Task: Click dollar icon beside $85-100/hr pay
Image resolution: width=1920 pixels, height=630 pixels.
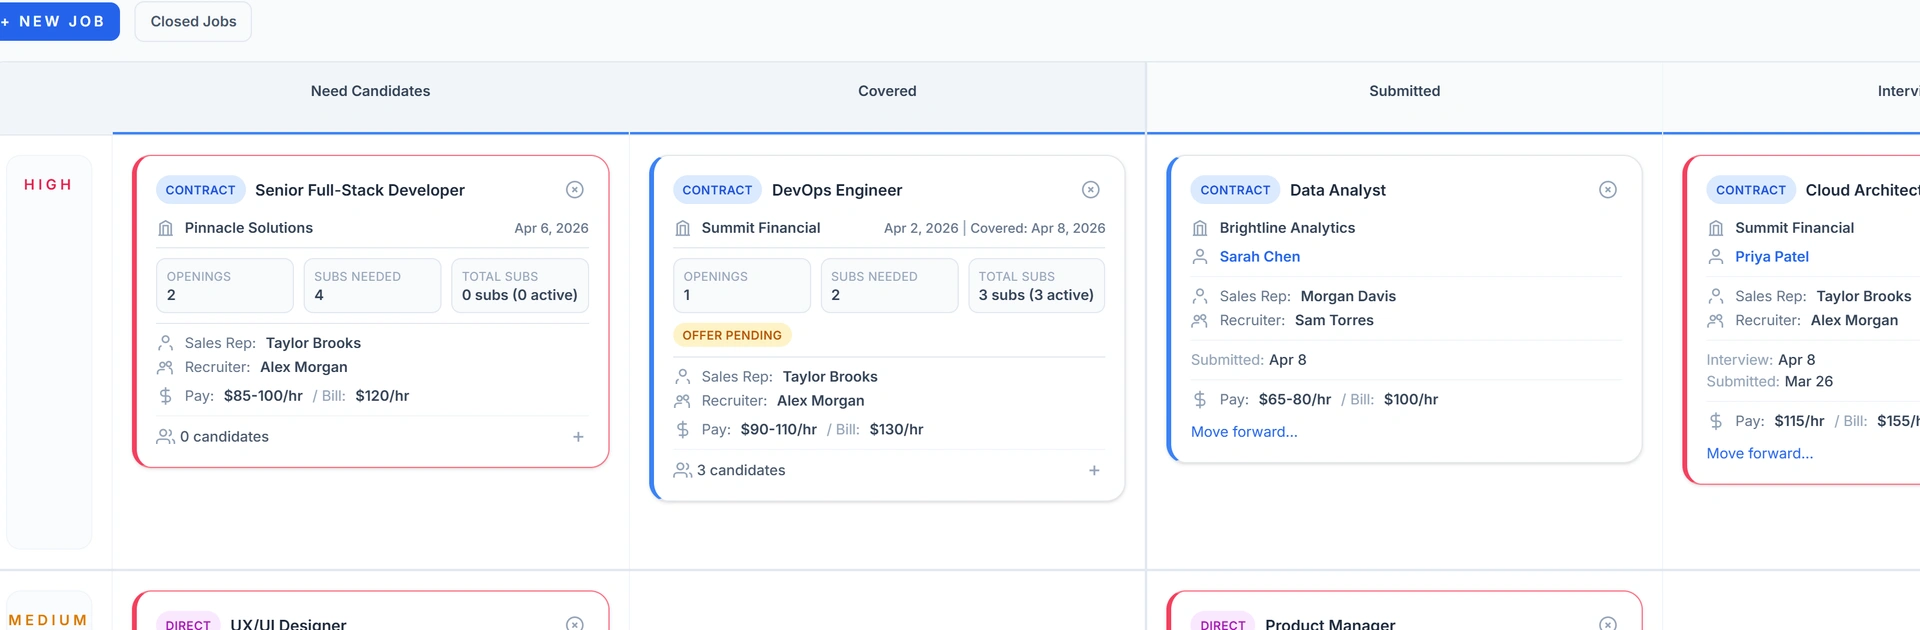Action: (166, 396)
